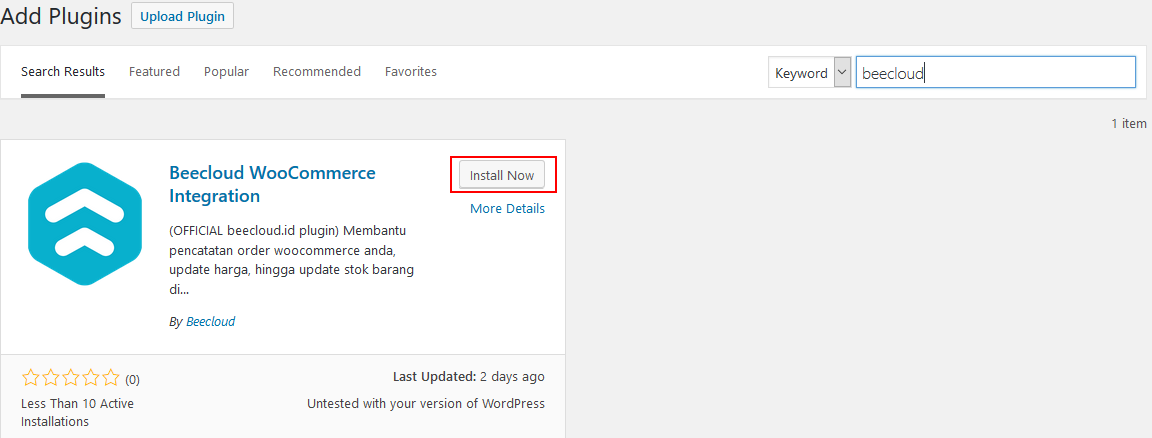This screenshot has height=438, width=1152.
Task: Focus the plugin search field containing beecloud
Action: coord(996,73)
